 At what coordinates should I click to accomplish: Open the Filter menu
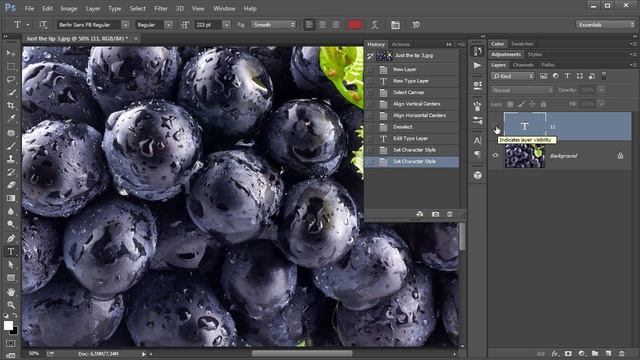[161, 8]
